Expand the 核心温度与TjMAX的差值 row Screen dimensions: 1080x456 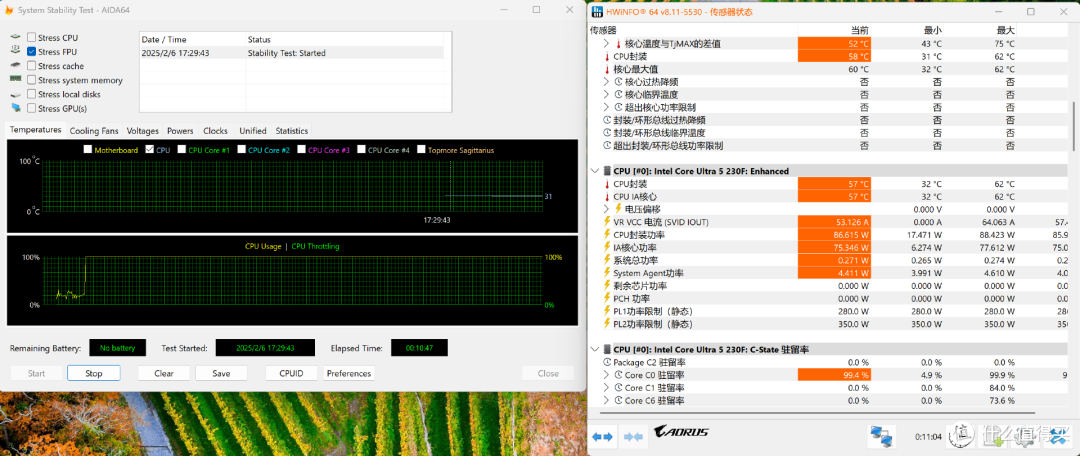click(x=606, y=43)
